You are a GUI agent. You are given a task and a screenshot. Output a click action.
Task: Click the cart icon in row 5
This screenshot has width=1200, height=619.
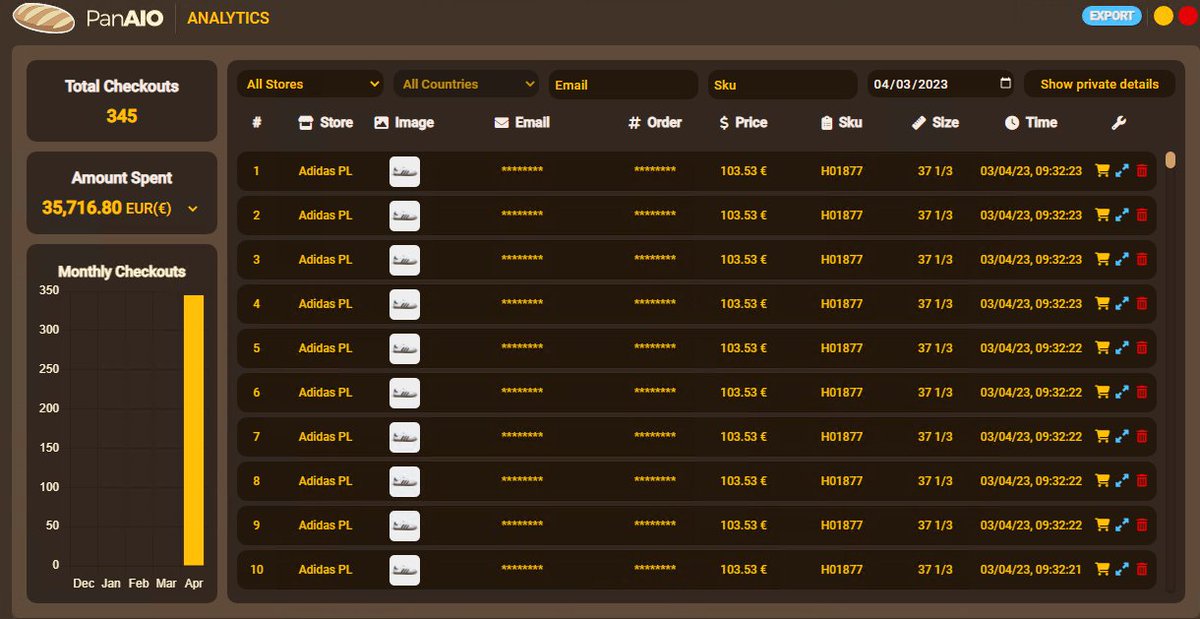pyautogui.click(x=1102, y=348)
